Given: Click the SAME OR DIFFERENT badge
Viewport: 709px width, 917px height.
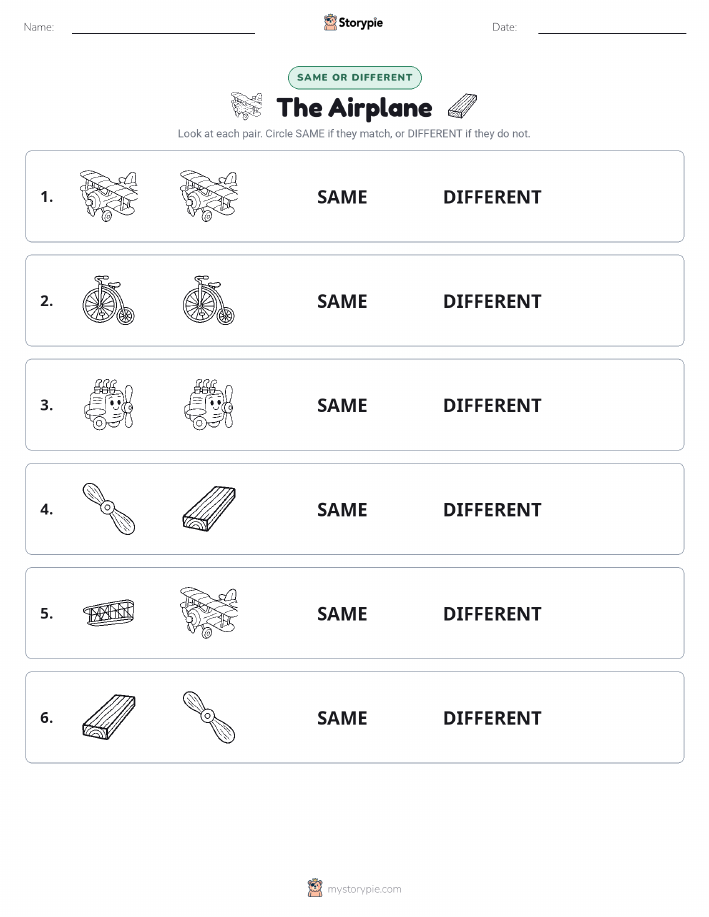Looking at the screenshot, I should point(354,77).
